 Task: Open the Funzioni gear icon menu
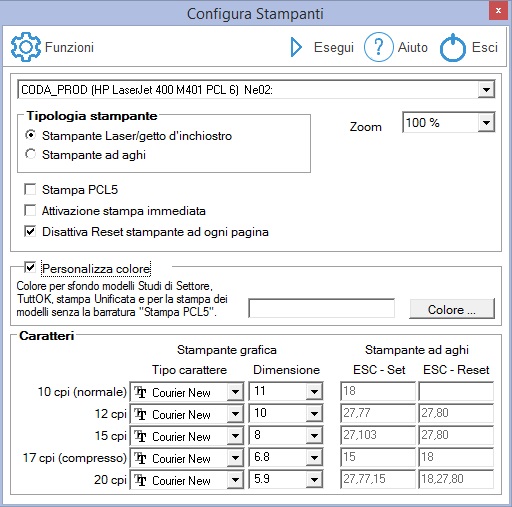(x=26, y=47)
